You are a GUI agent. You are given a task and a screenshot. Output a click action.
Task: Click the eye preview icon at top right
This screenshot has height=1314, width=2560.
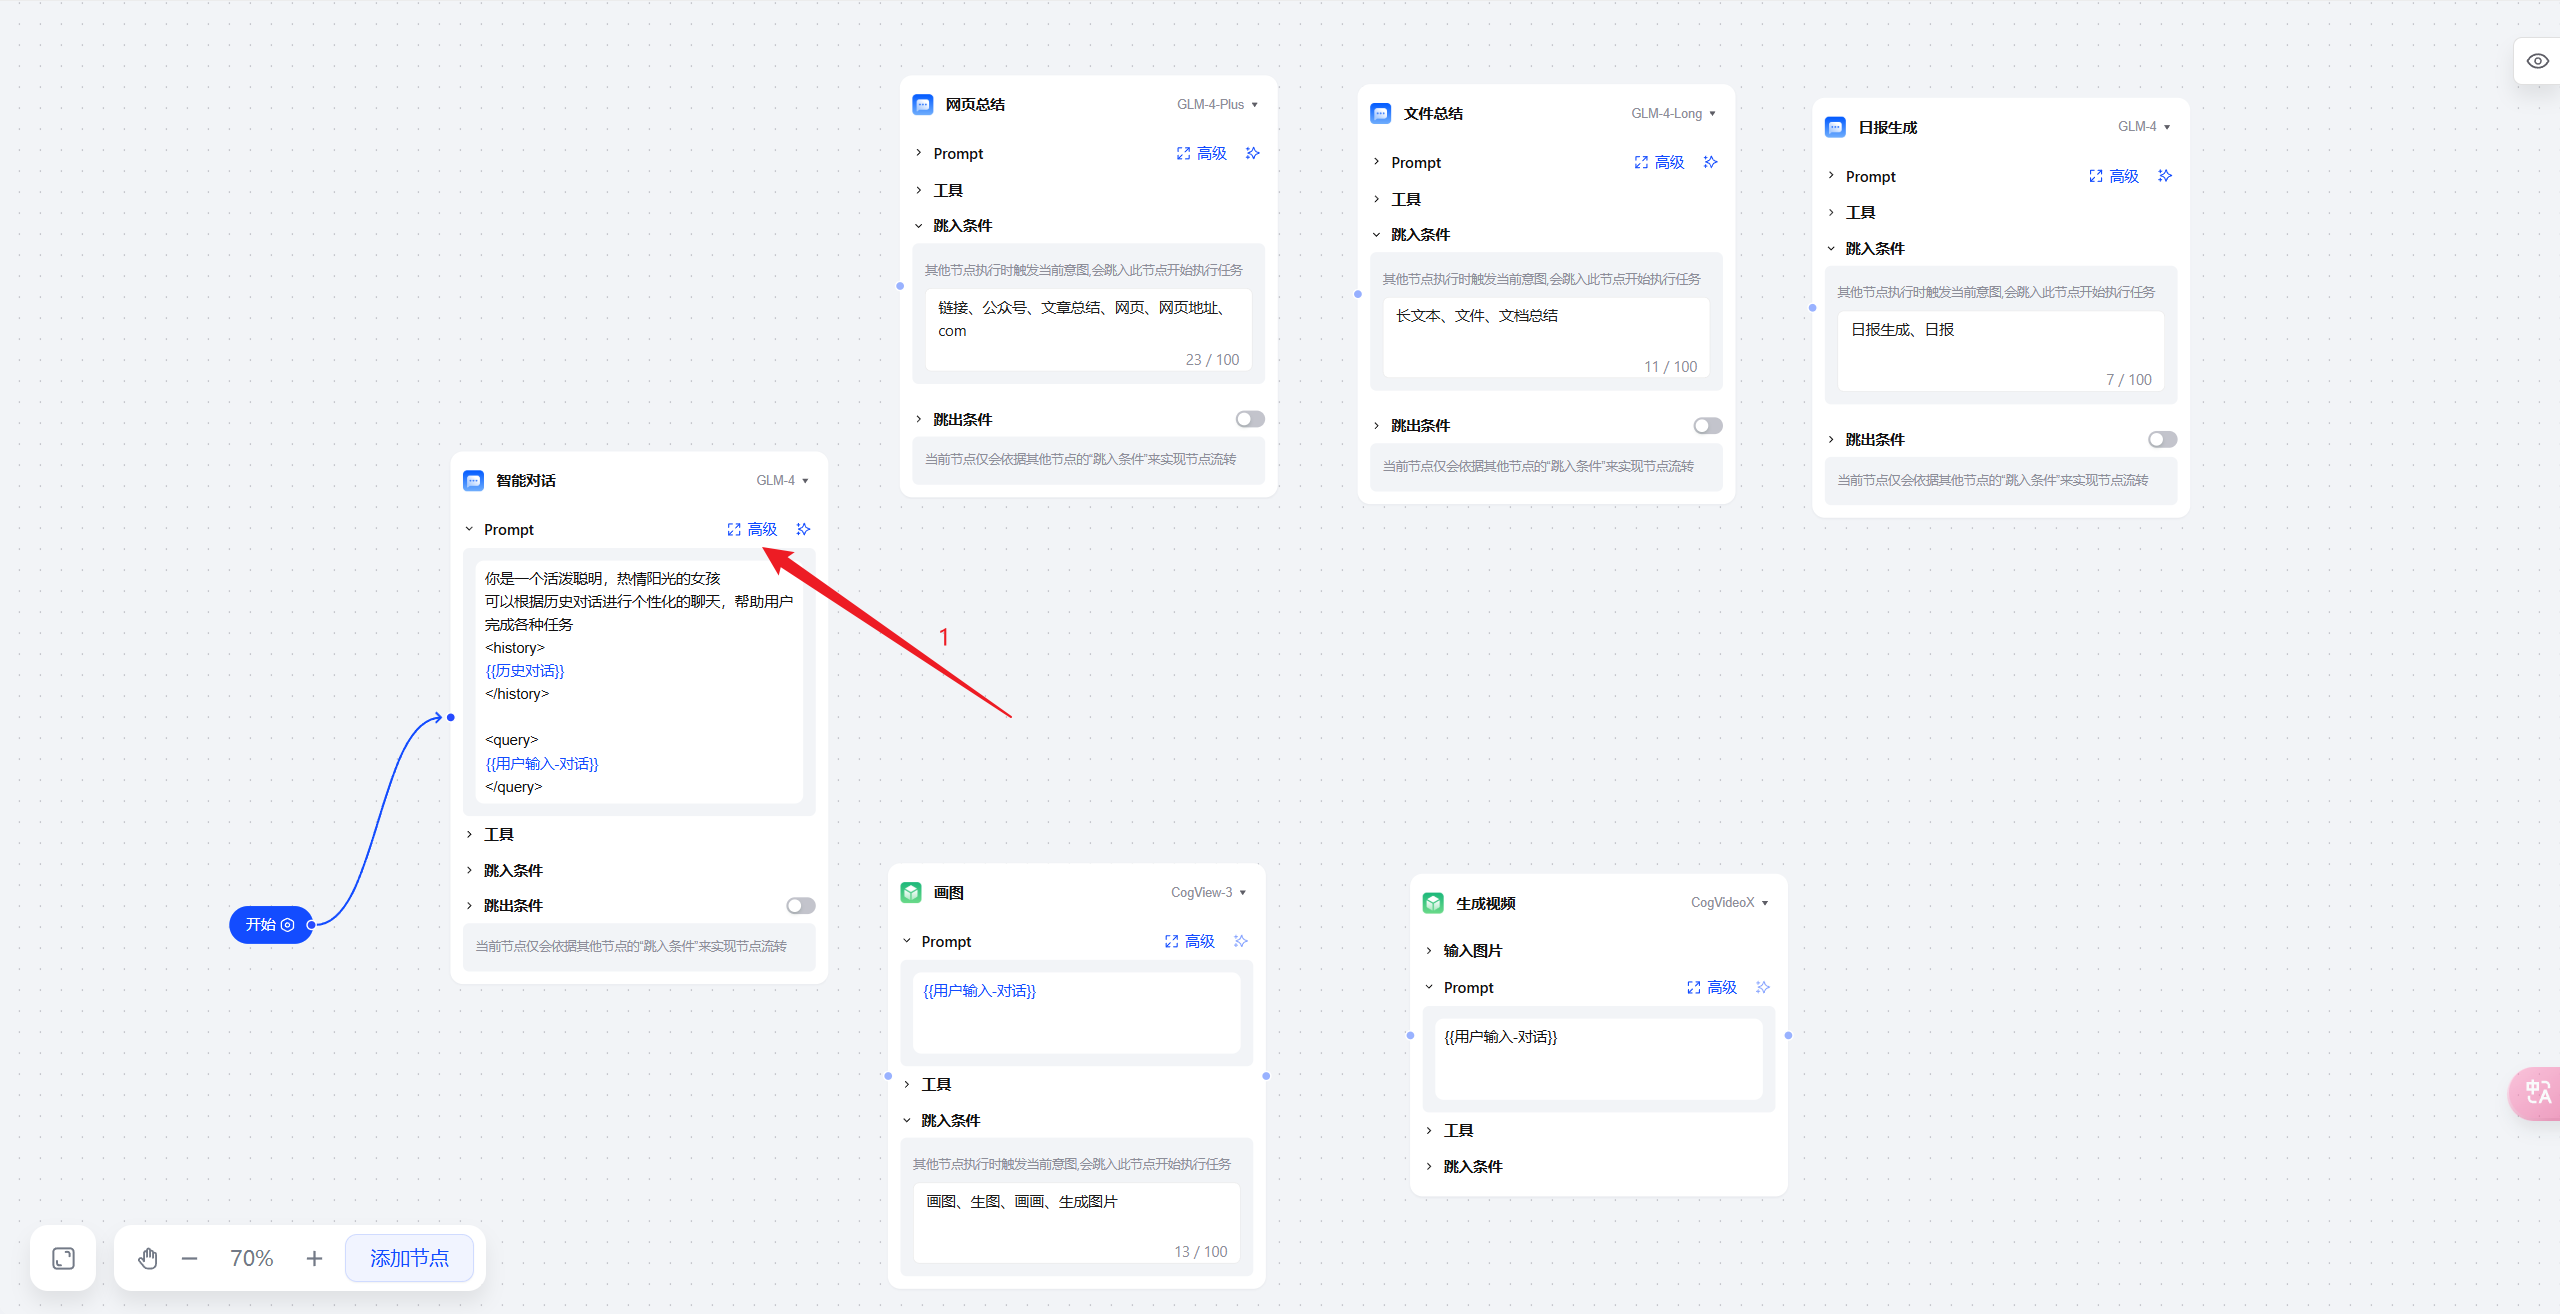(x=2537, y=61)
